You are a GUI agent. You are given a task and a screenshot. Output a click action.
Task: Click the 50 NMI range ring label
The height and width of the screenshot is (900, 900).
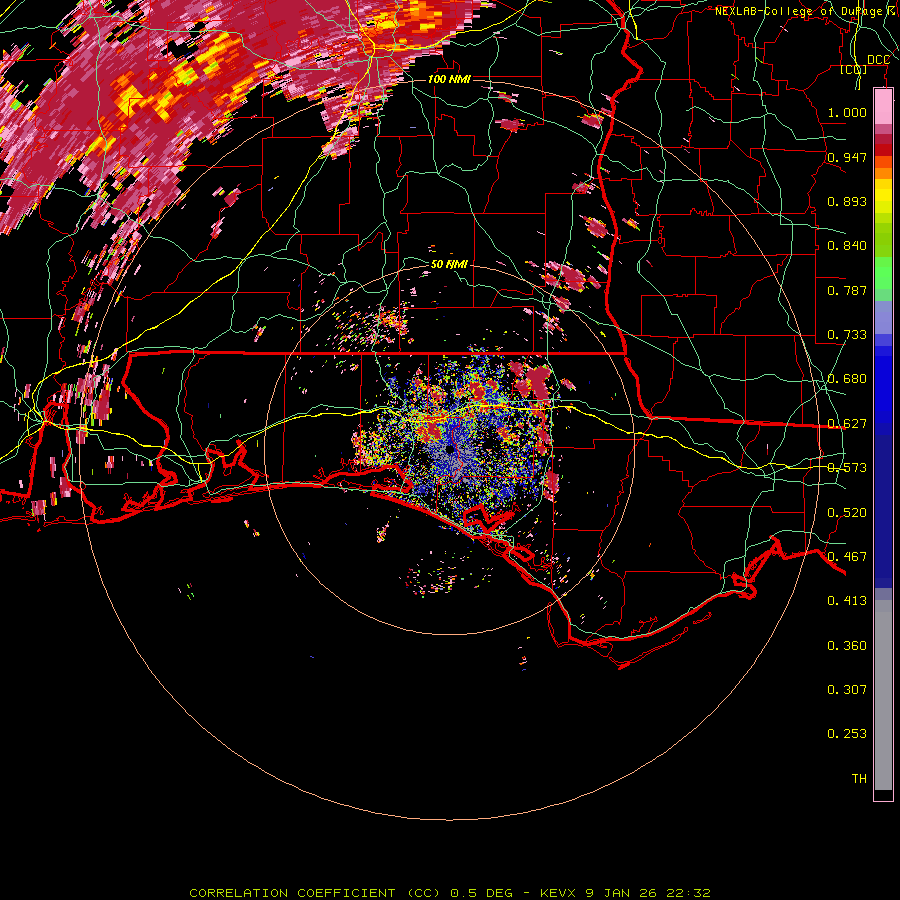[449, 265]
